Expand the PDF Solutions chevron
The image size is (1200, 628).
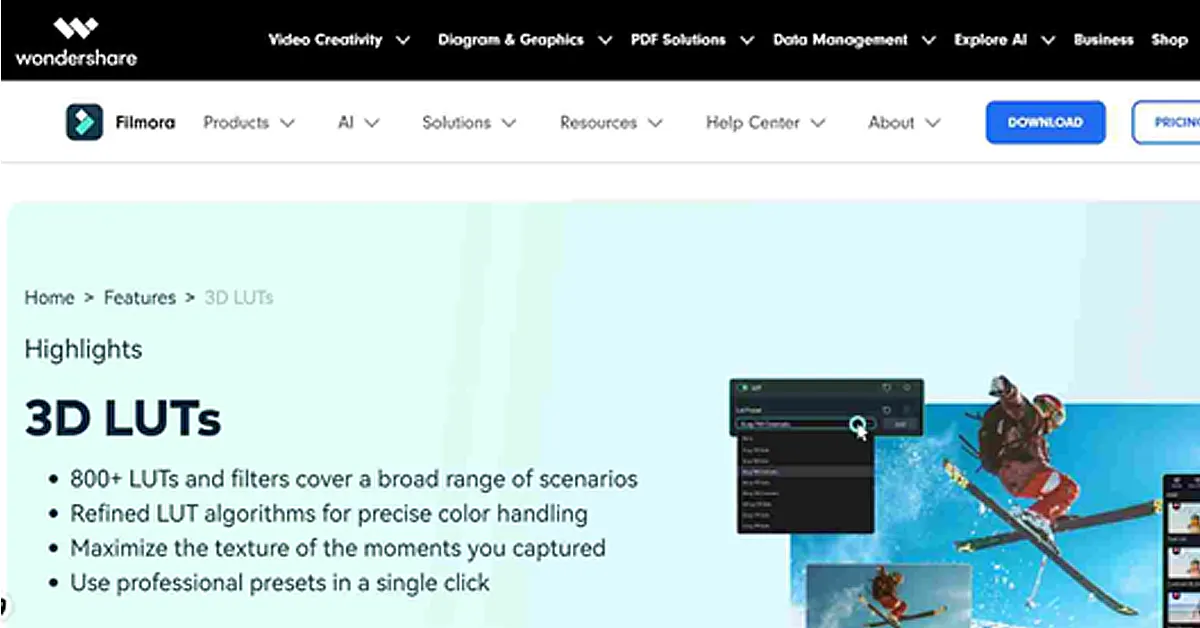[x=747, y=41]
